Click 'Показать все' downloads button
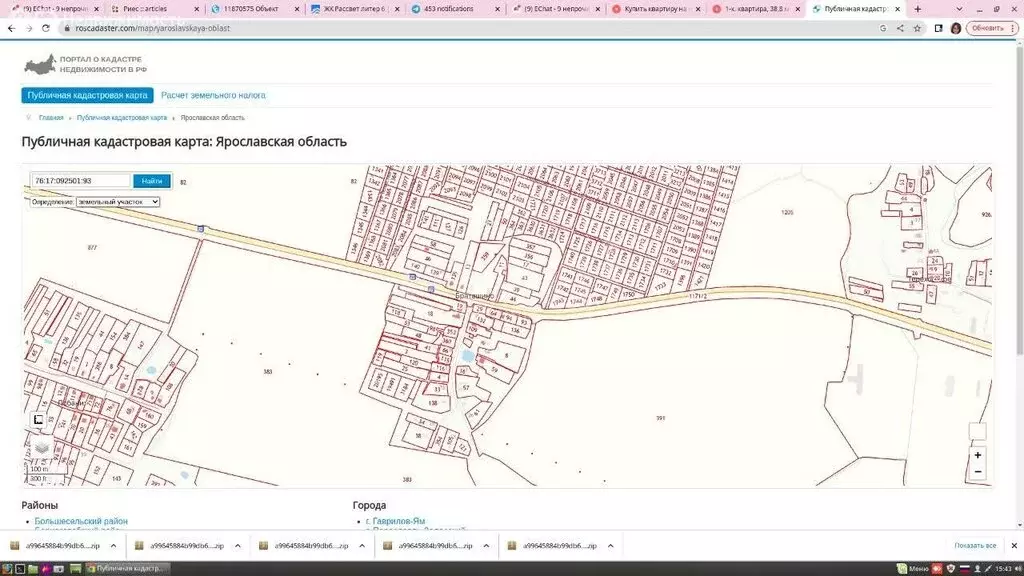 [x=975, y=545]
